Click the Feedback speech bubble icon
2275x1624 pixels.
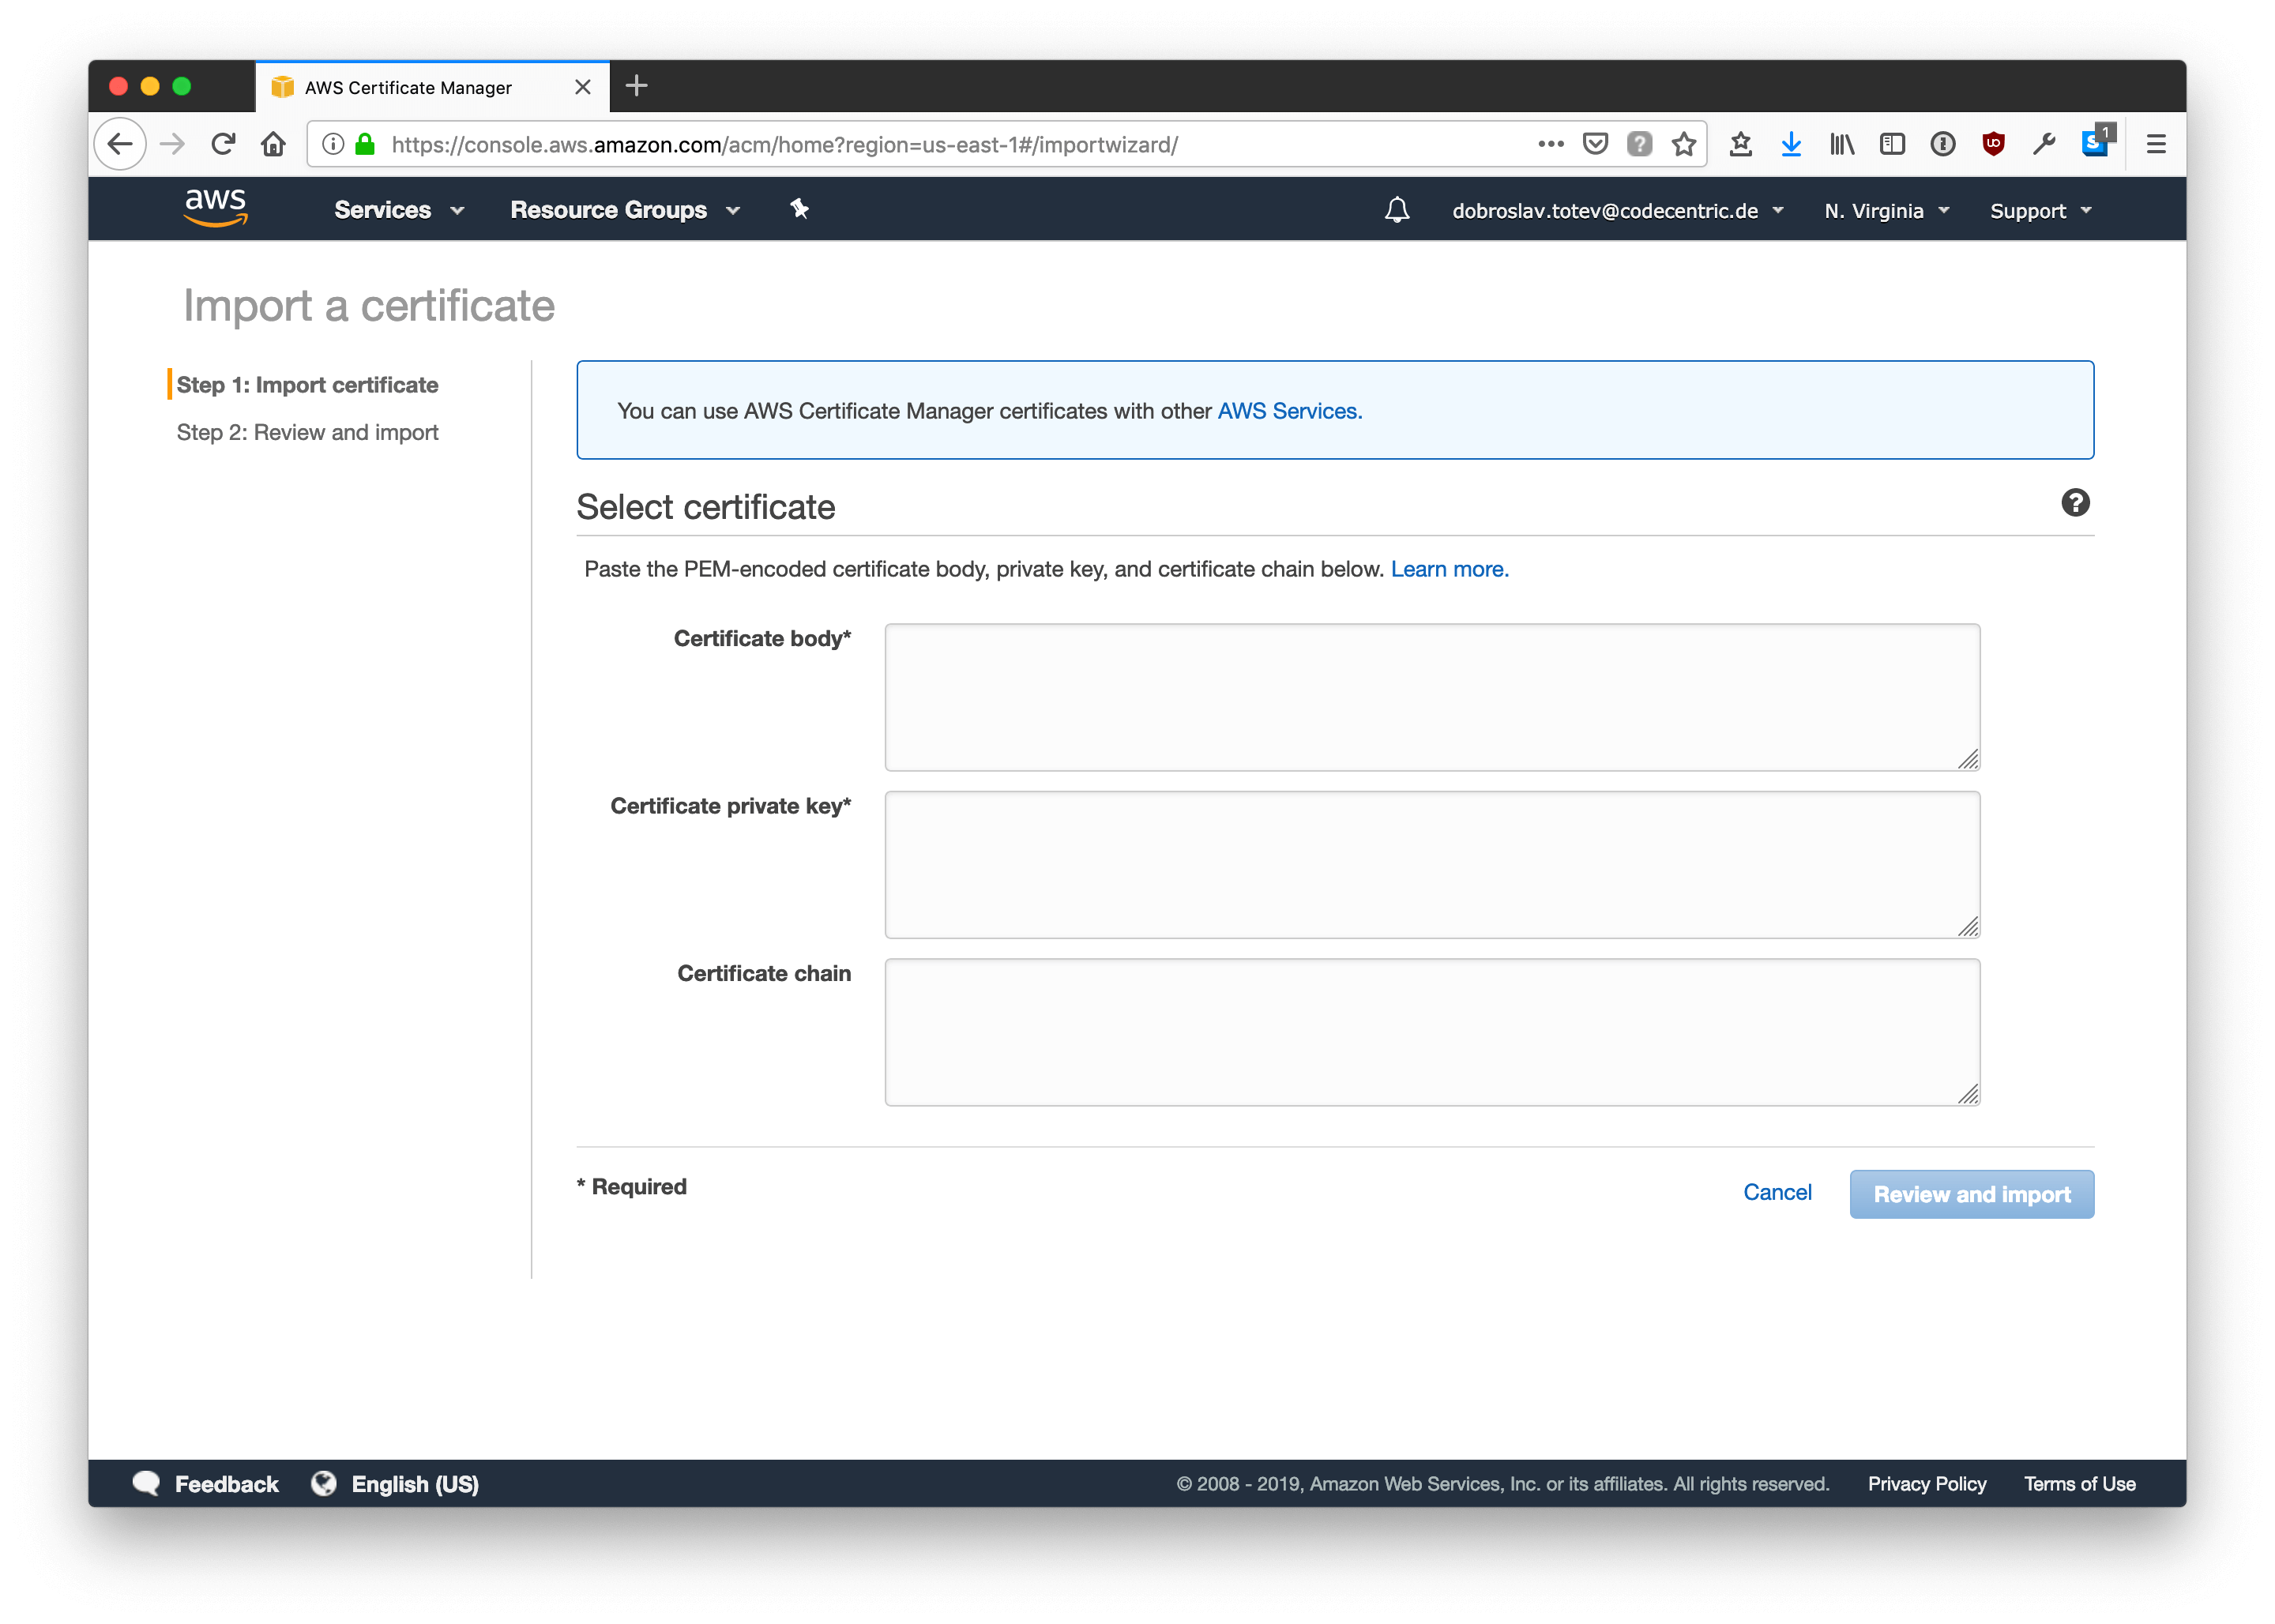pos(146,1483)
